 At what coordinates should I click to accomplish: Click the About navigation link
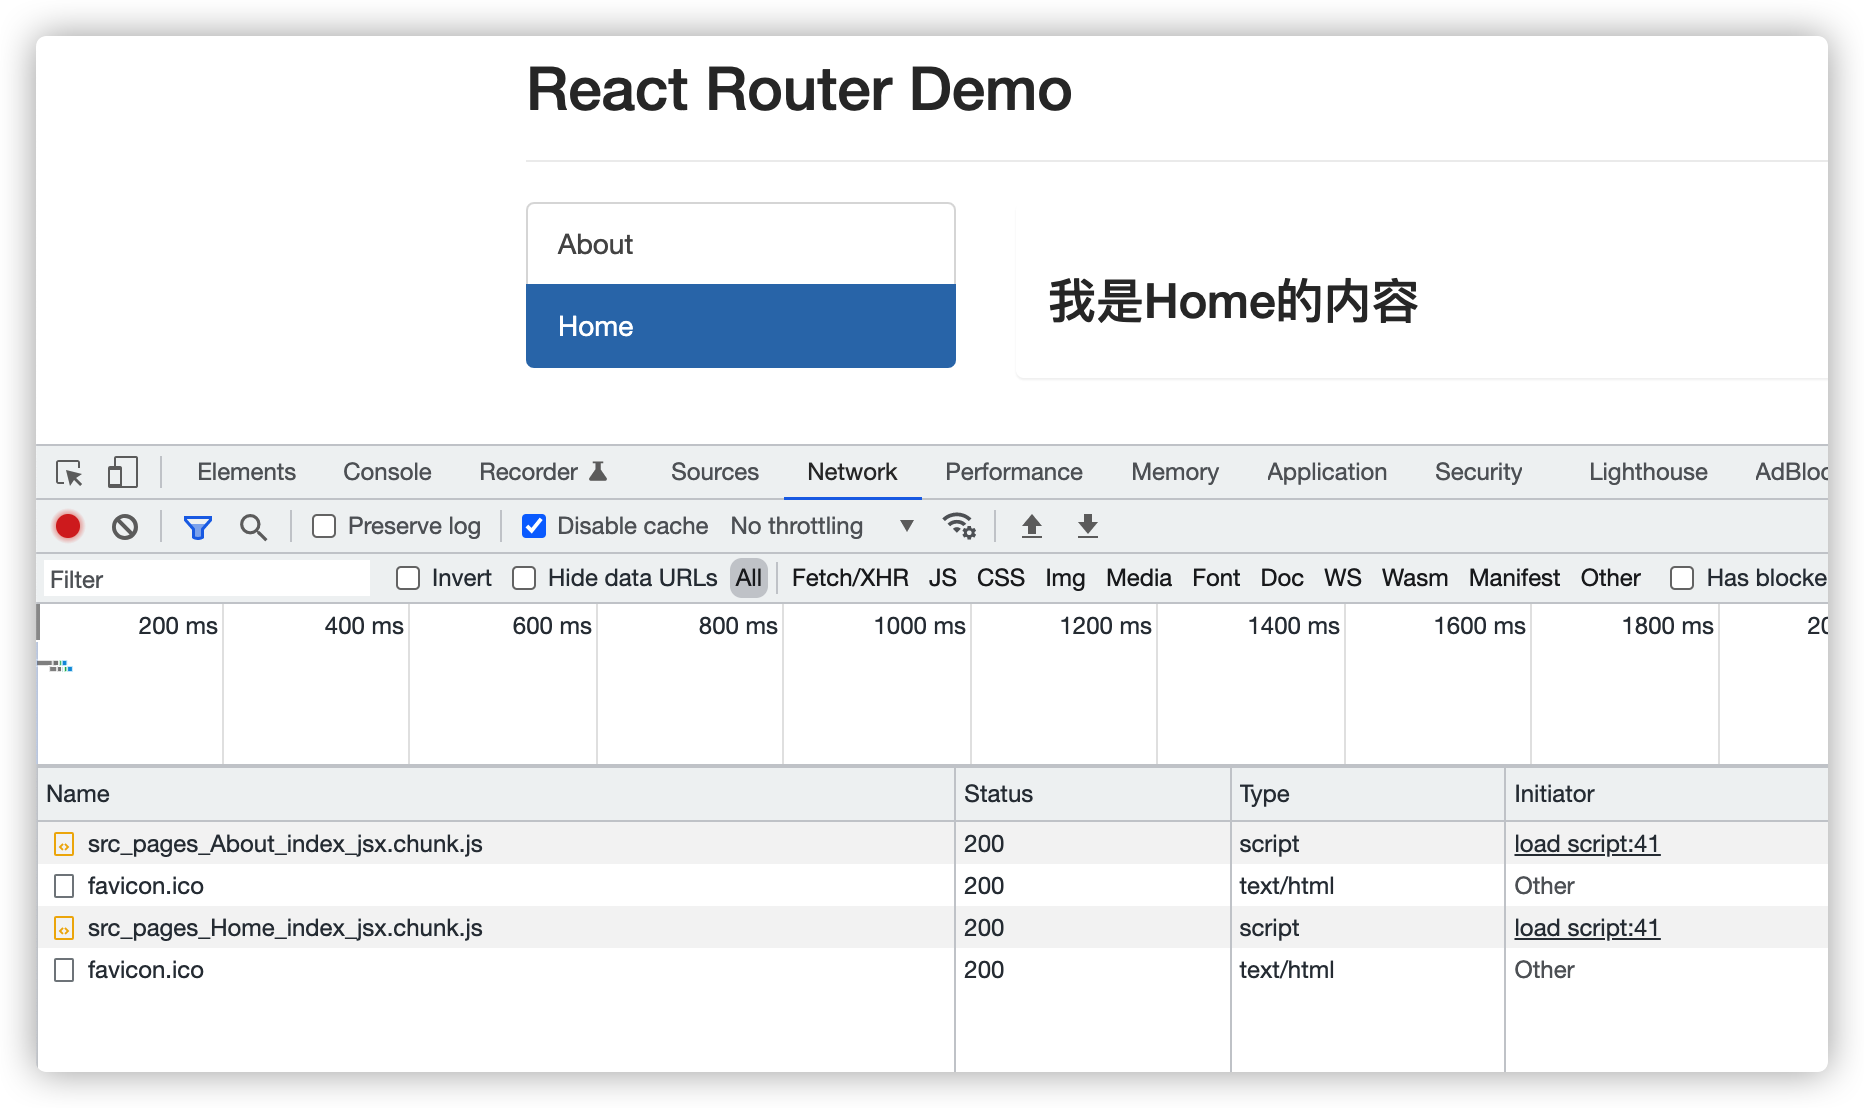point(741,244)
